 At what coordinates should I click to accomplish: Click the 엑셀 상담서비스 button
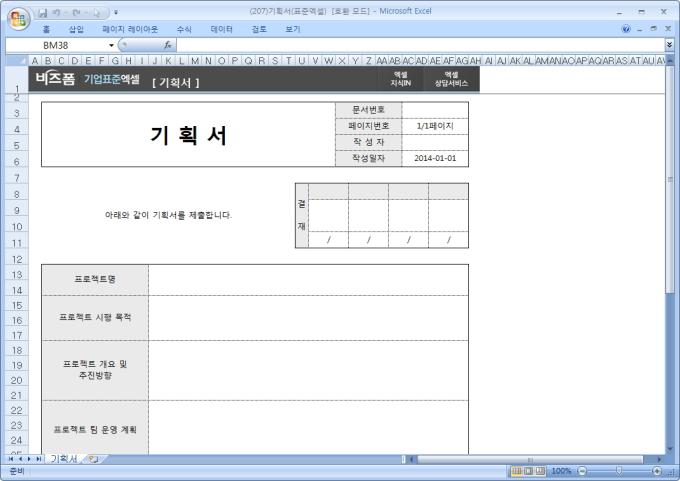coord(451,79)
